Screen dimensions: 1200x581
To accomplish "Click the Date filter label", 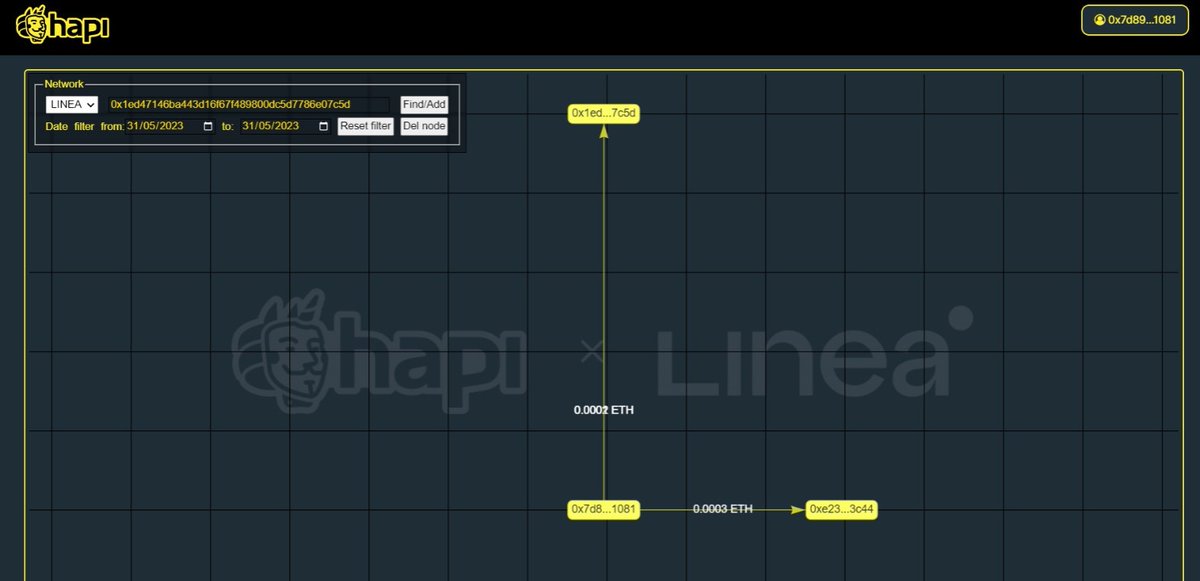I will [72, 126].
